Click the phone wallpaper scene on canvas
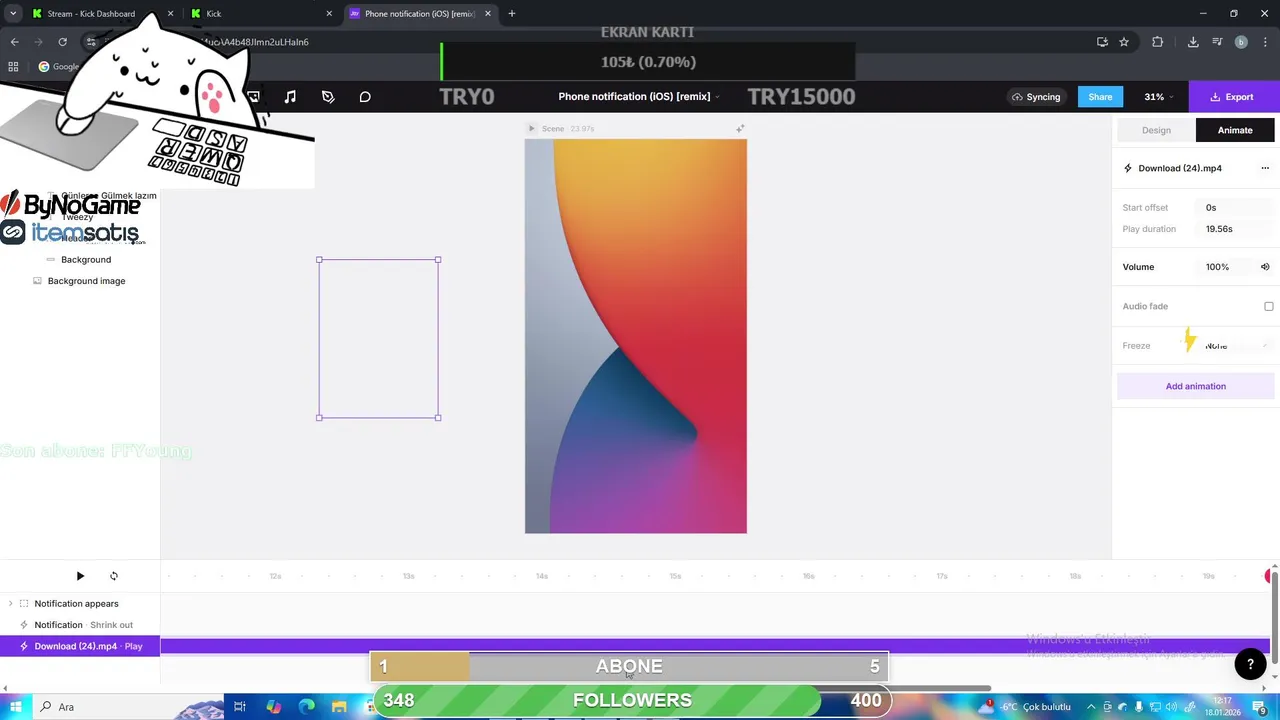Image resolution: width=1280 pixels, height=720 pixels. point(636,336)
